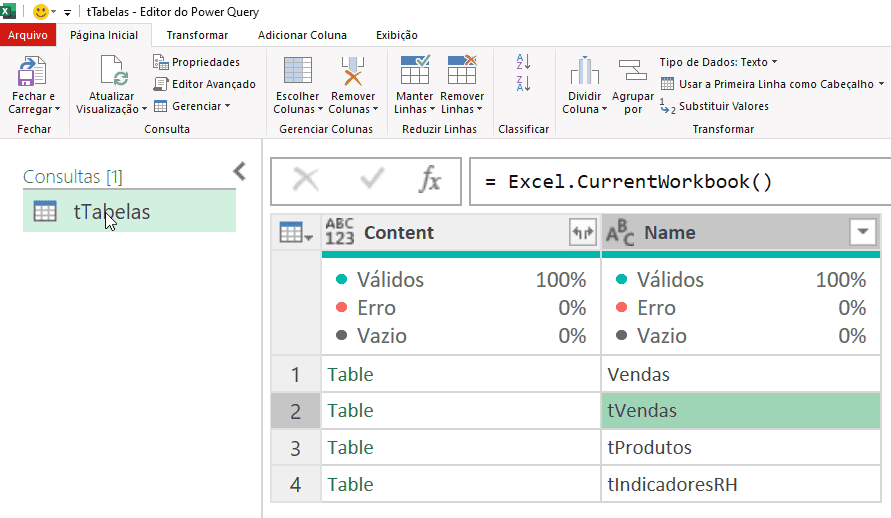This screenshot has width=891, height=518.
Task: Click Substituir Valores button
Action: [x=715, y=106]
